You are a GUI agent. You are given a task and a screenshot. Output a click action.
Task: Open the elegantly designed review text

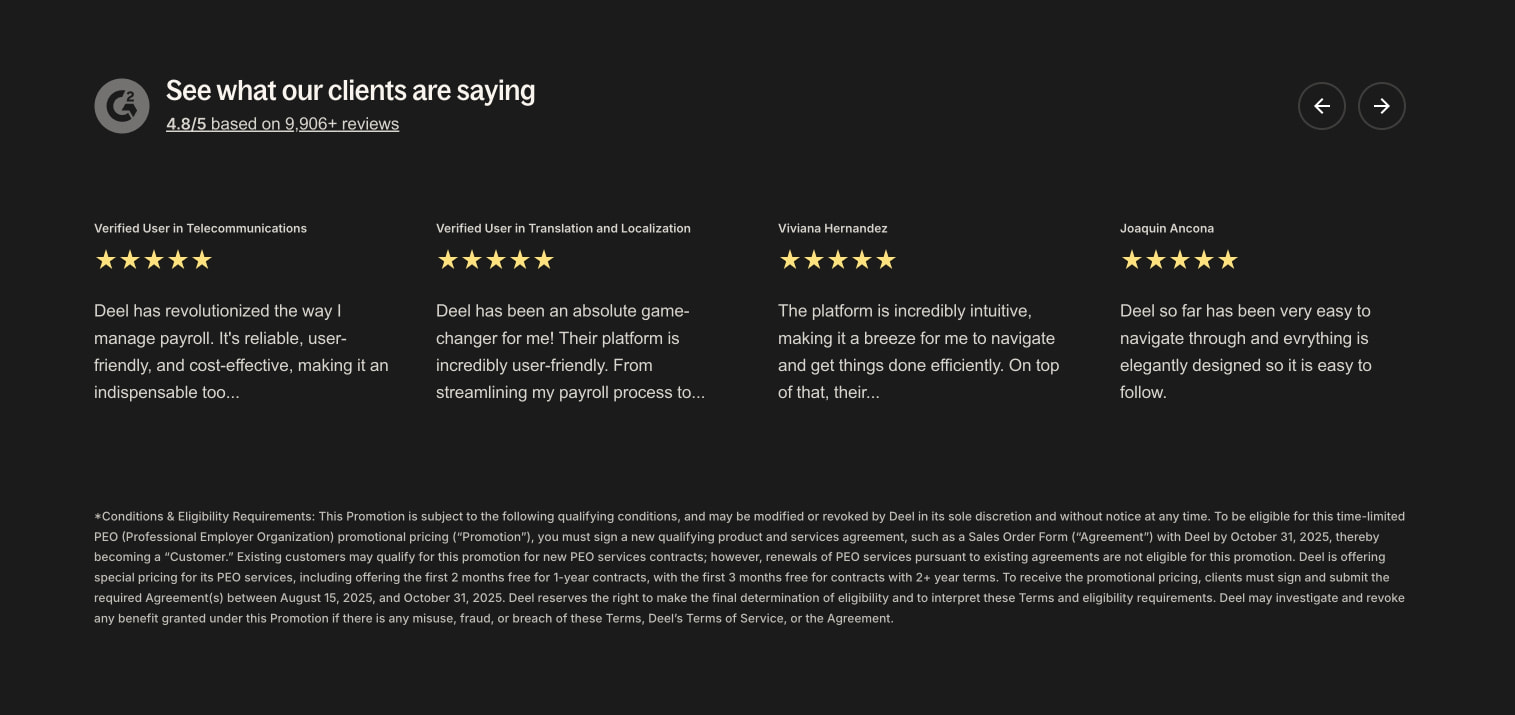[x=1246, y=352]
